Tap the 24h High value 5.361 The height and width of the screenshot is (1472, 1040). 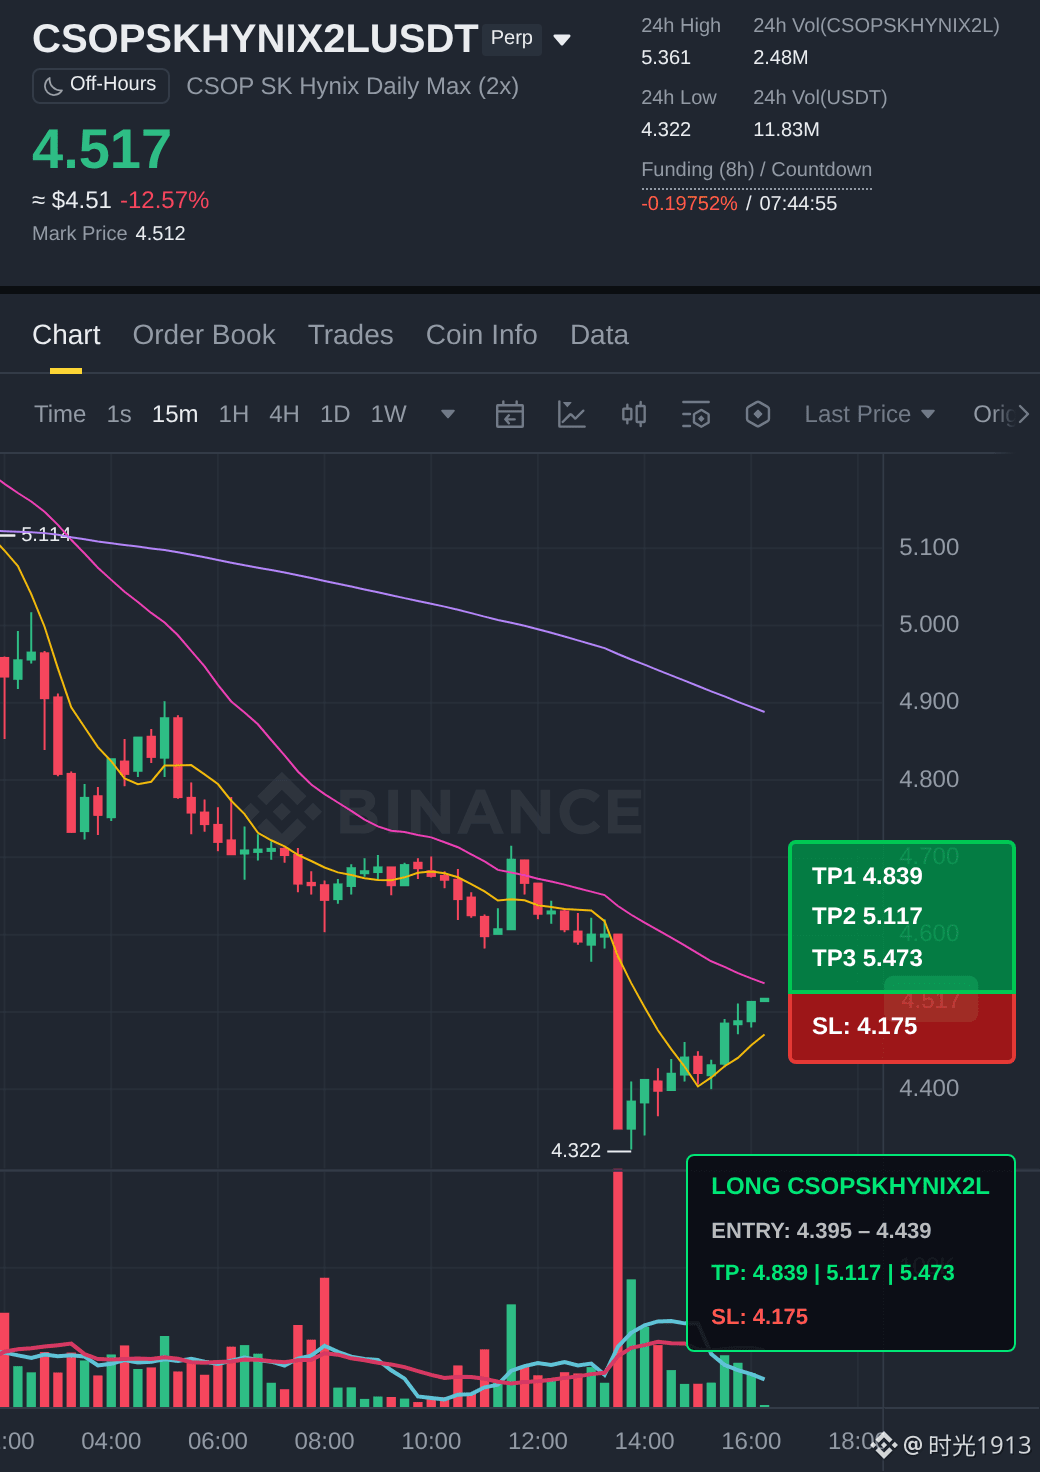click(666, 57)
